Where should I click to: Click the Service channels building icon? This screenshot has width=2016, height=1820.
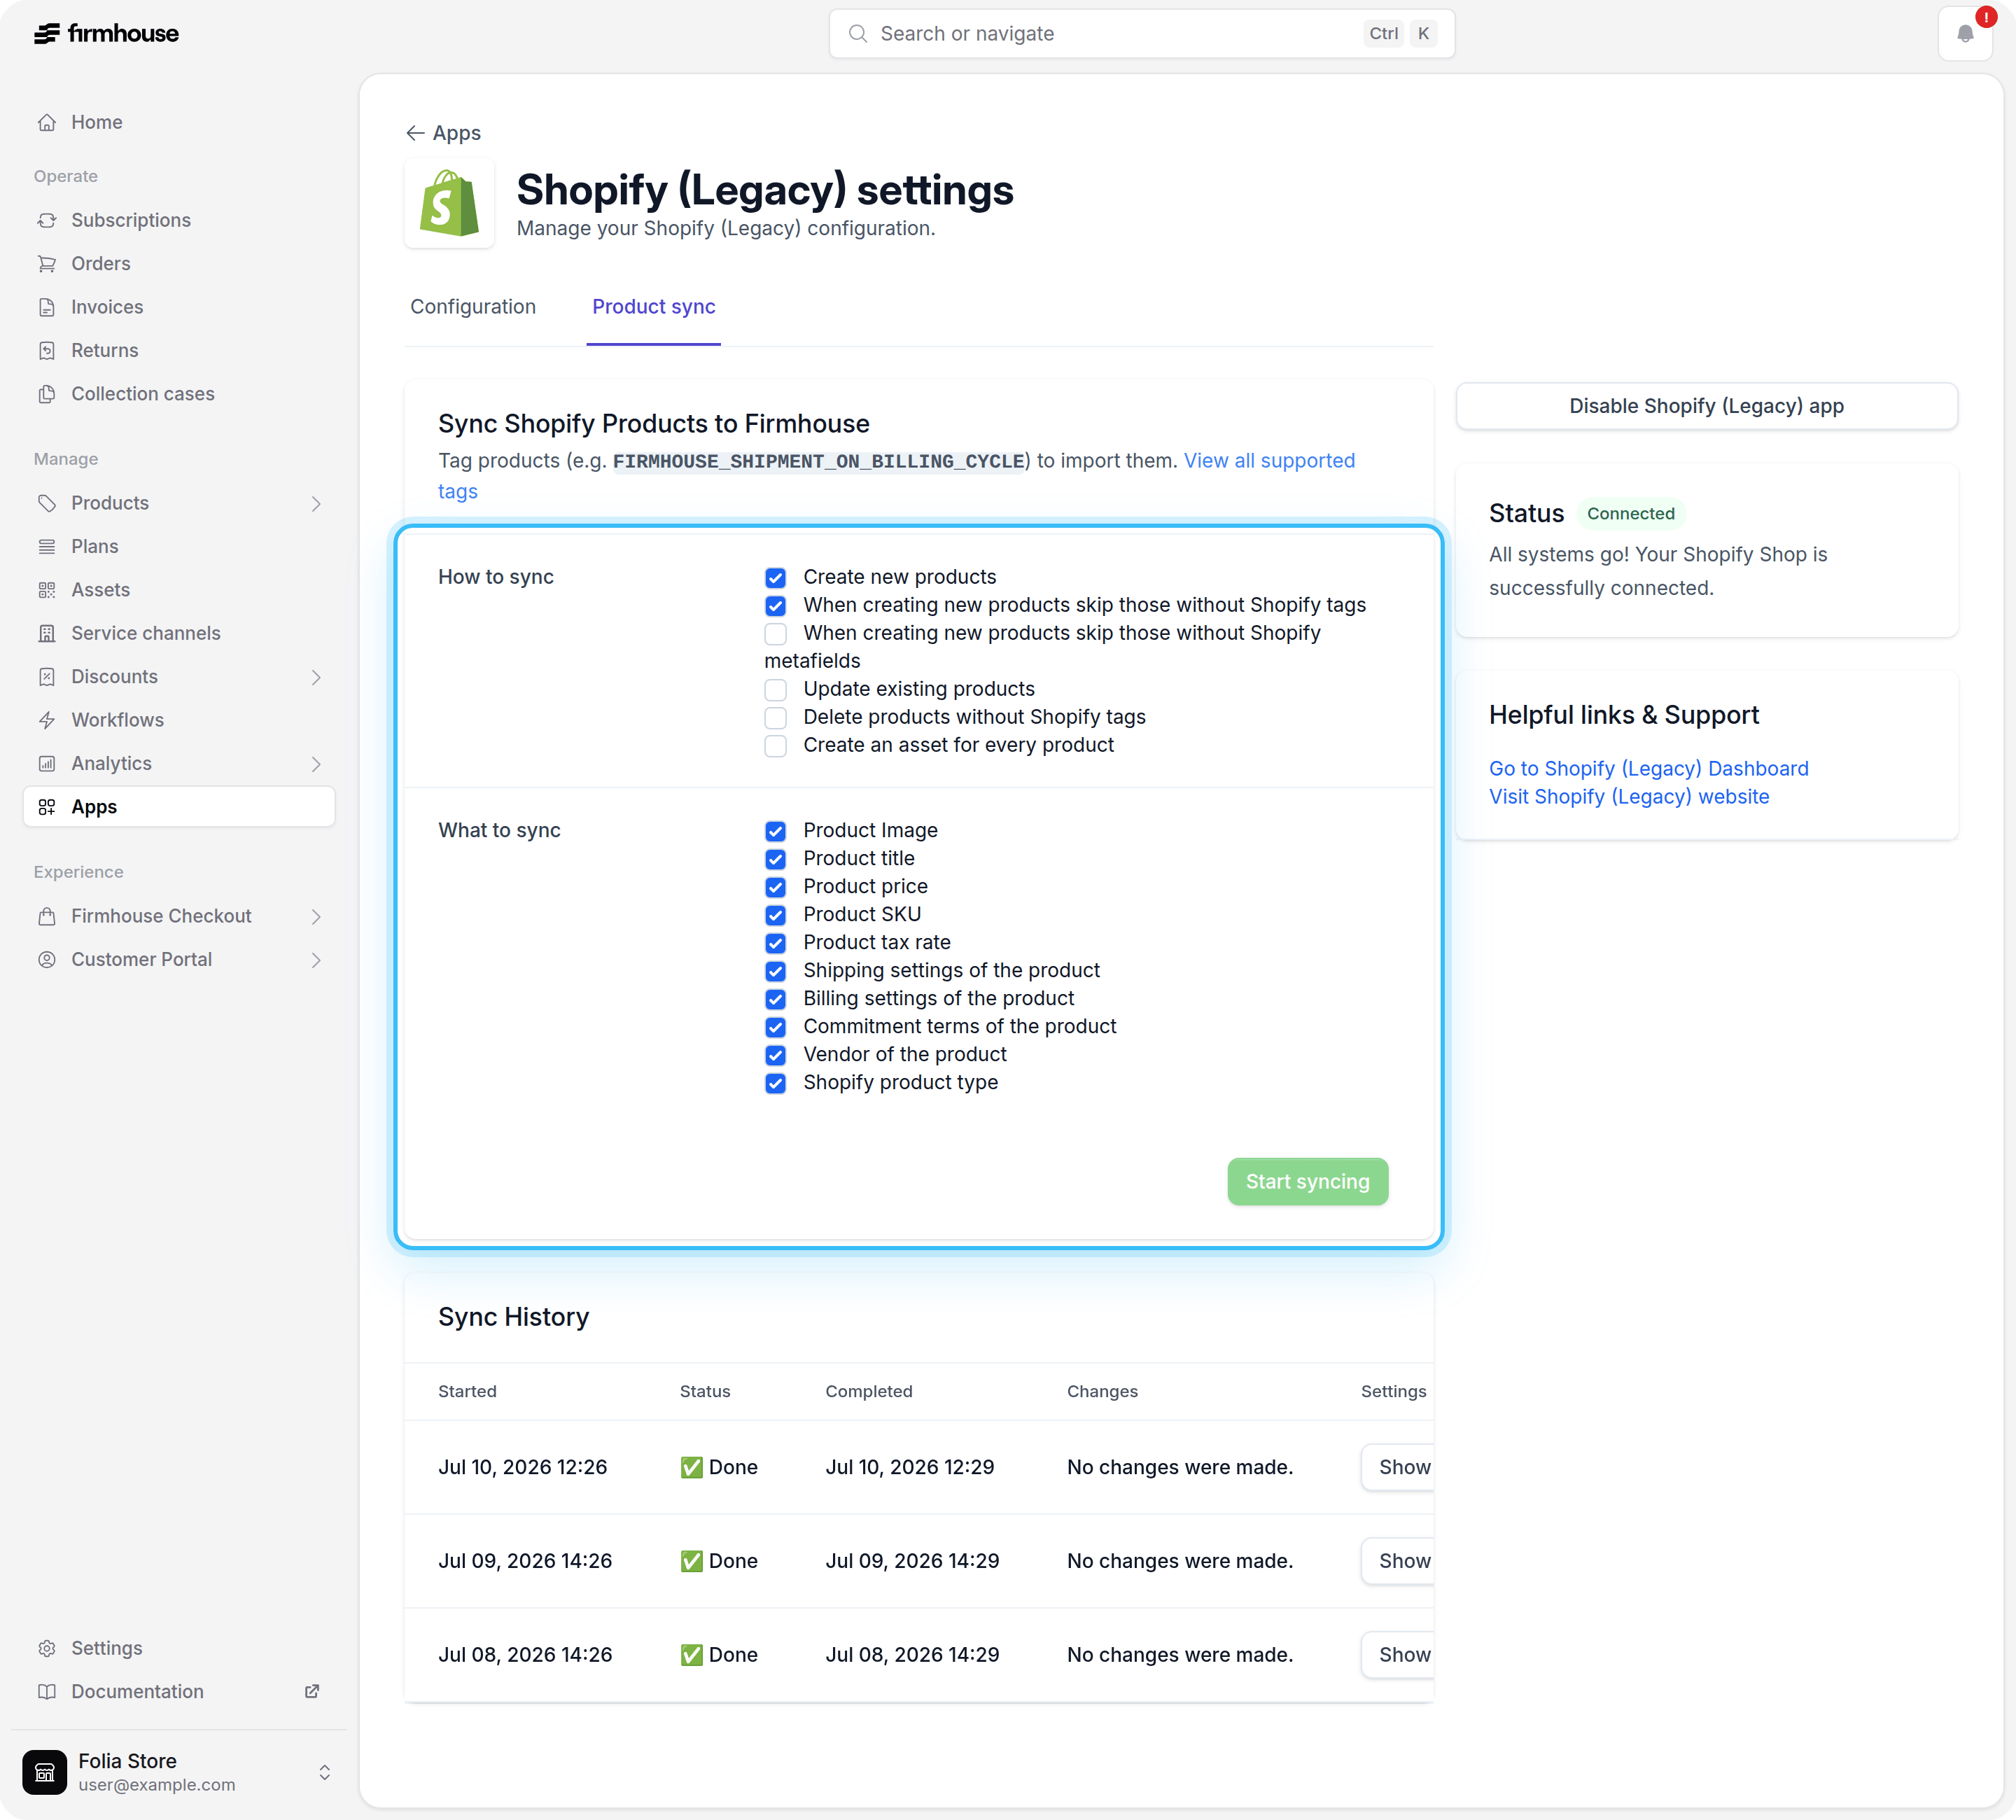click(47, 633)
